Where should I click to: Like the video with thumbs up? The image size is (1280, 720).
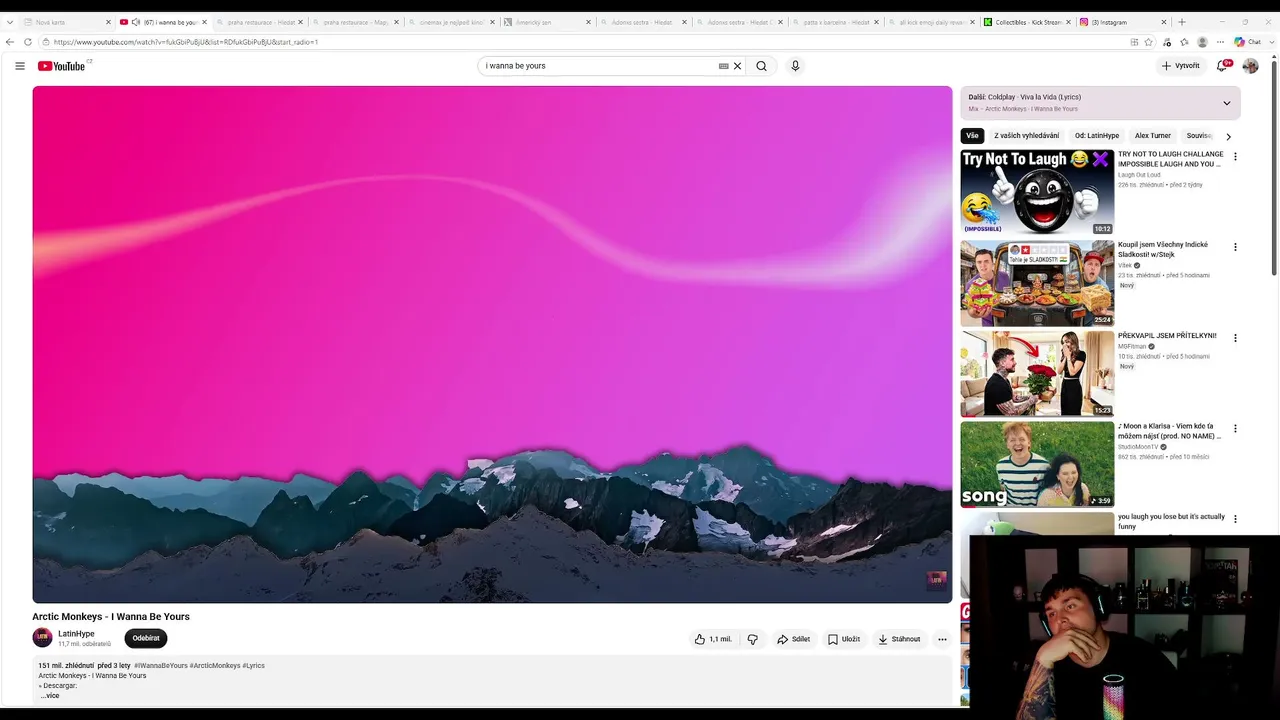[x=714, y=639]
